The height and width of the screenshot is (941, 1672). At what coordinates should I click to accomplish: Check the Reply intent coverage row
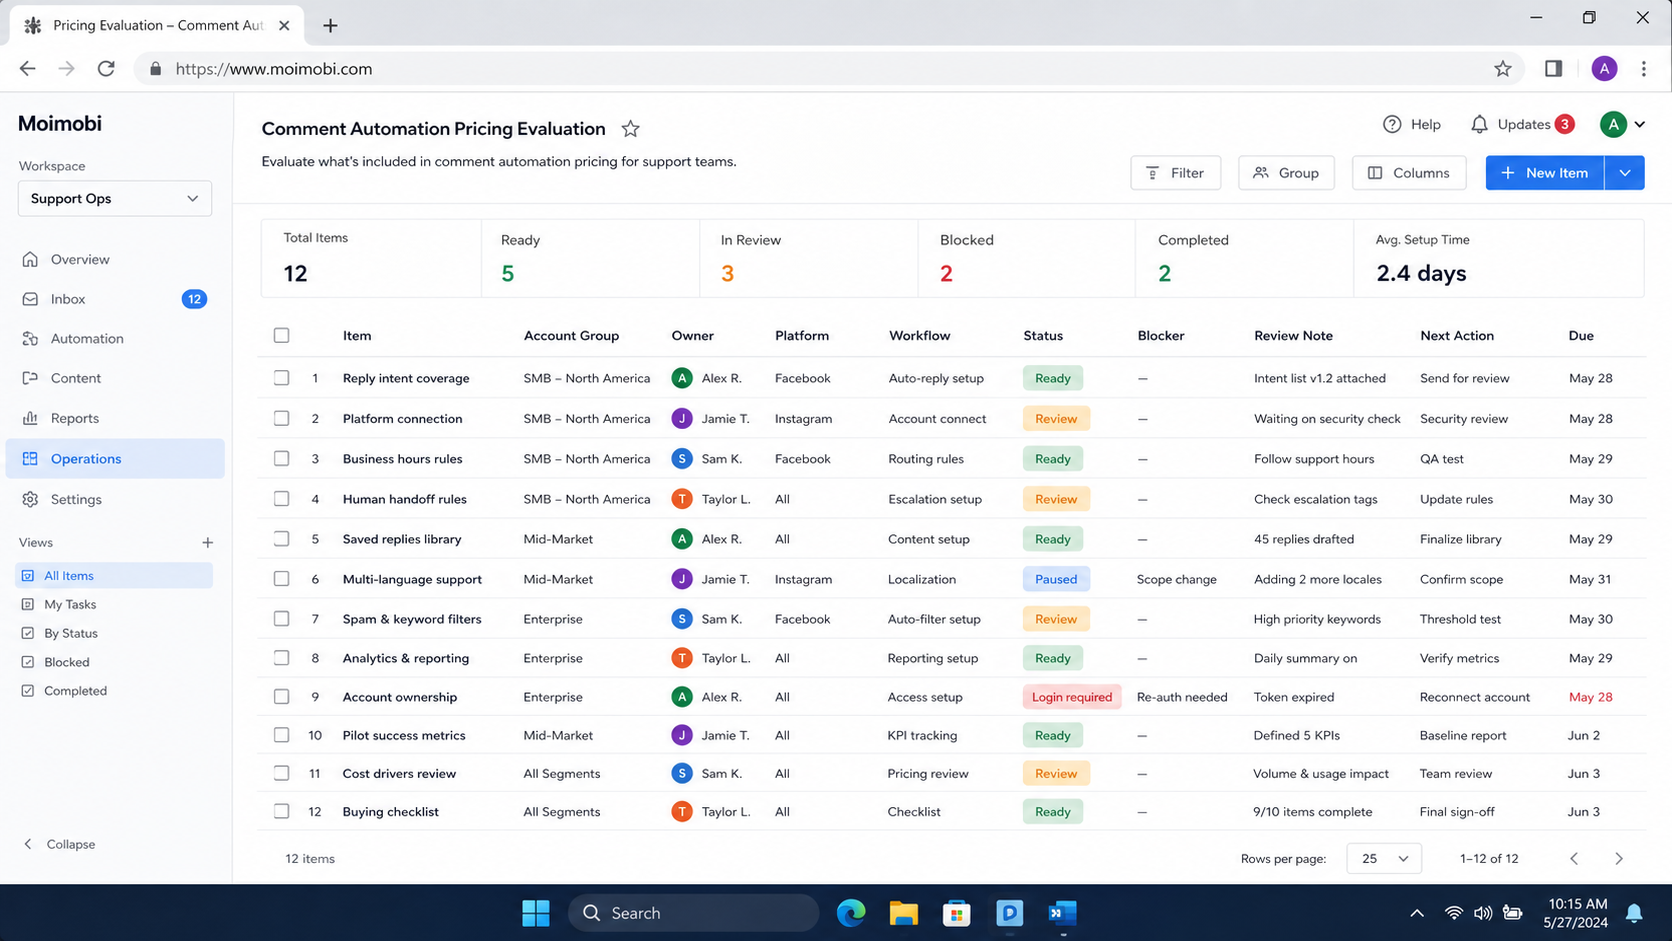point(282,378)
